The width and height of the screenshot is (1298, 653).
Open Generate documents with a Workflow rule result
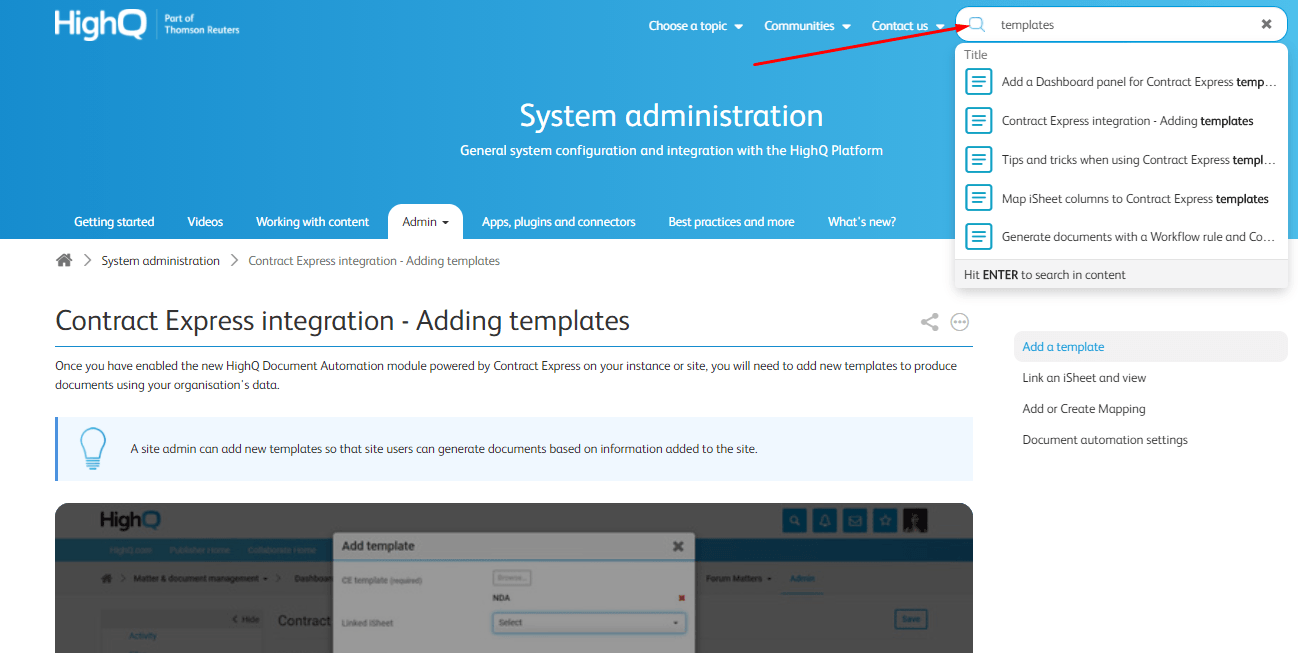(1121, 237)
